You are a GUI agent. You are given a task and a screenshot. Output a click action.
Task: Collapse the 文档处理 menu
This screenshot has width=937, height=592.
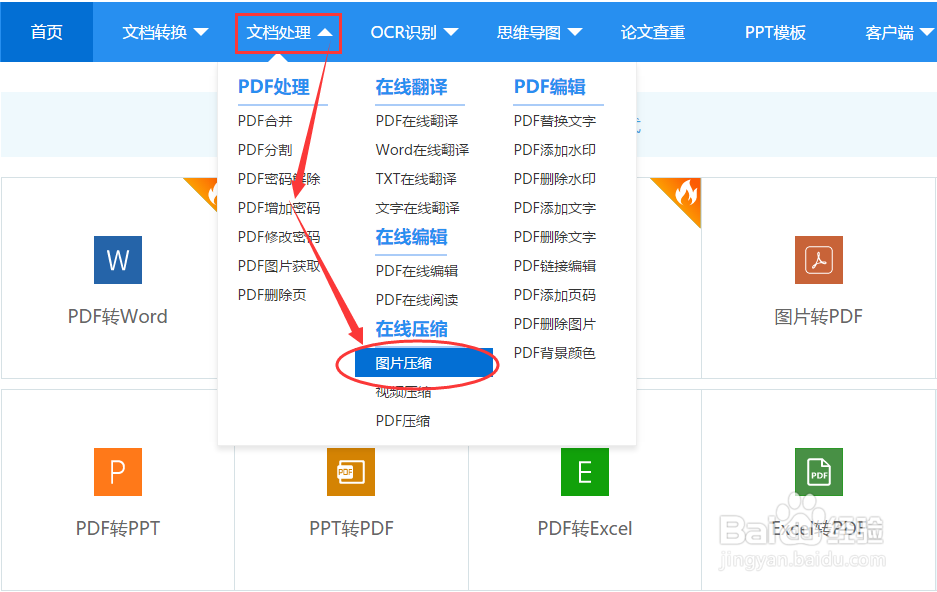point(288,31)
